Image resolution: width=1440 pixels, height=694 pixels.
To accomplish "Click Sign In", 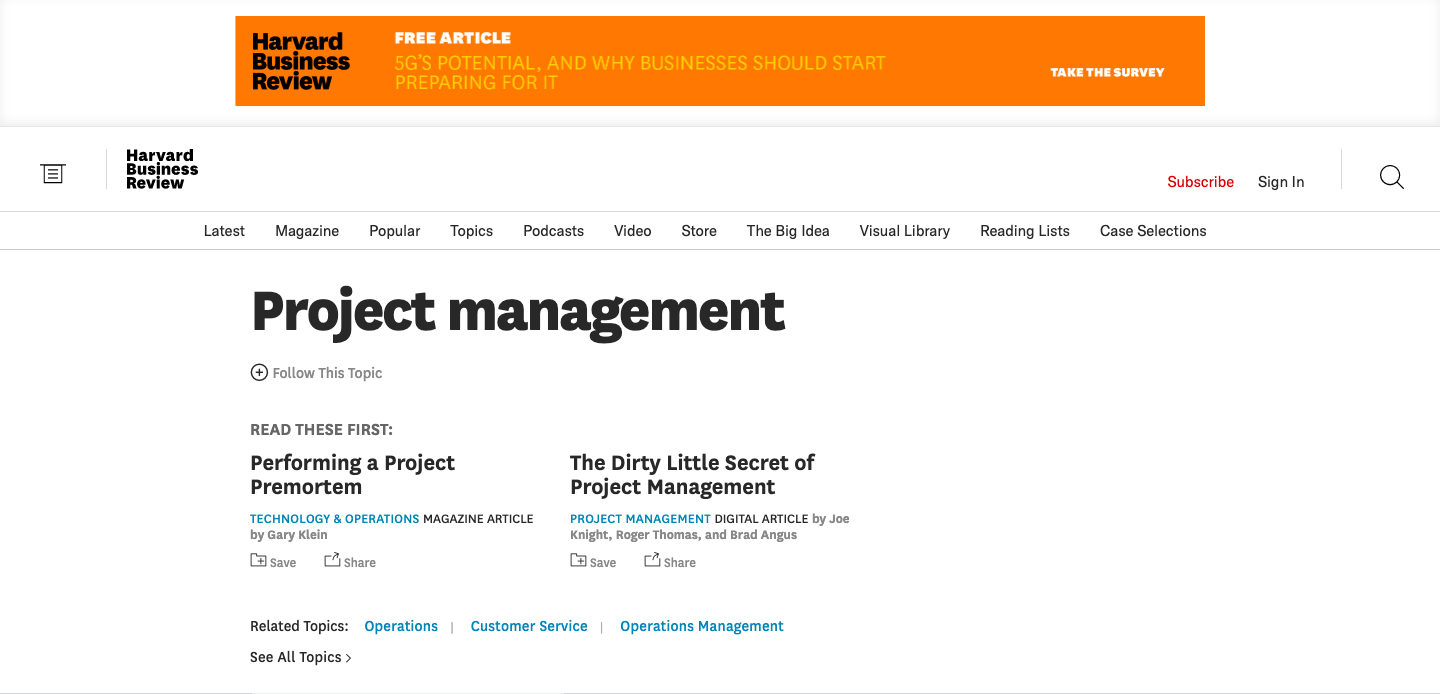I will point(1280,182).
